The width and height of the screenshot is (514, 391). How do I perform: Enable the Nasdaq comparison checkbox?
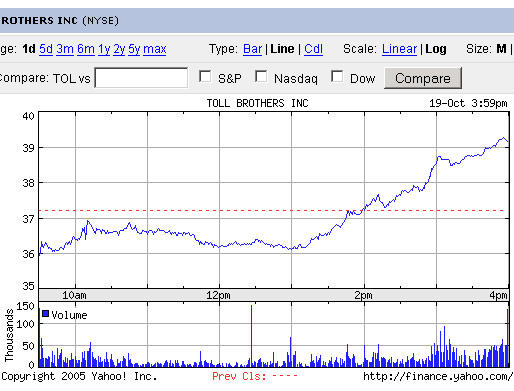[261, 76]
